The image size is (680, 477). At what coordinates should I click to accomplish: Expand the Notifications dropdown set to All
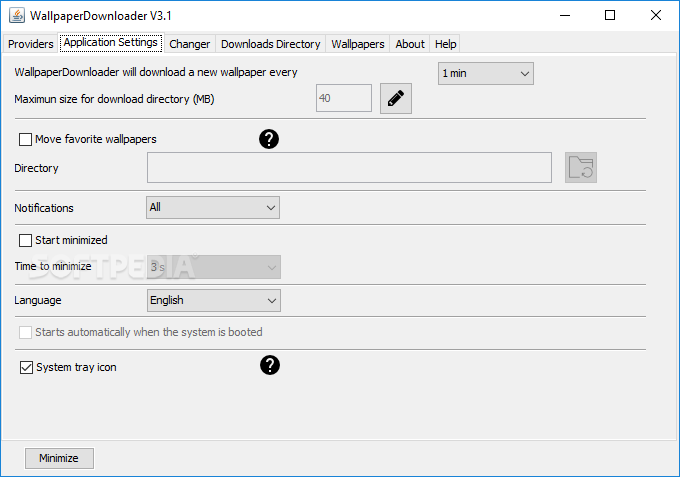213,207
